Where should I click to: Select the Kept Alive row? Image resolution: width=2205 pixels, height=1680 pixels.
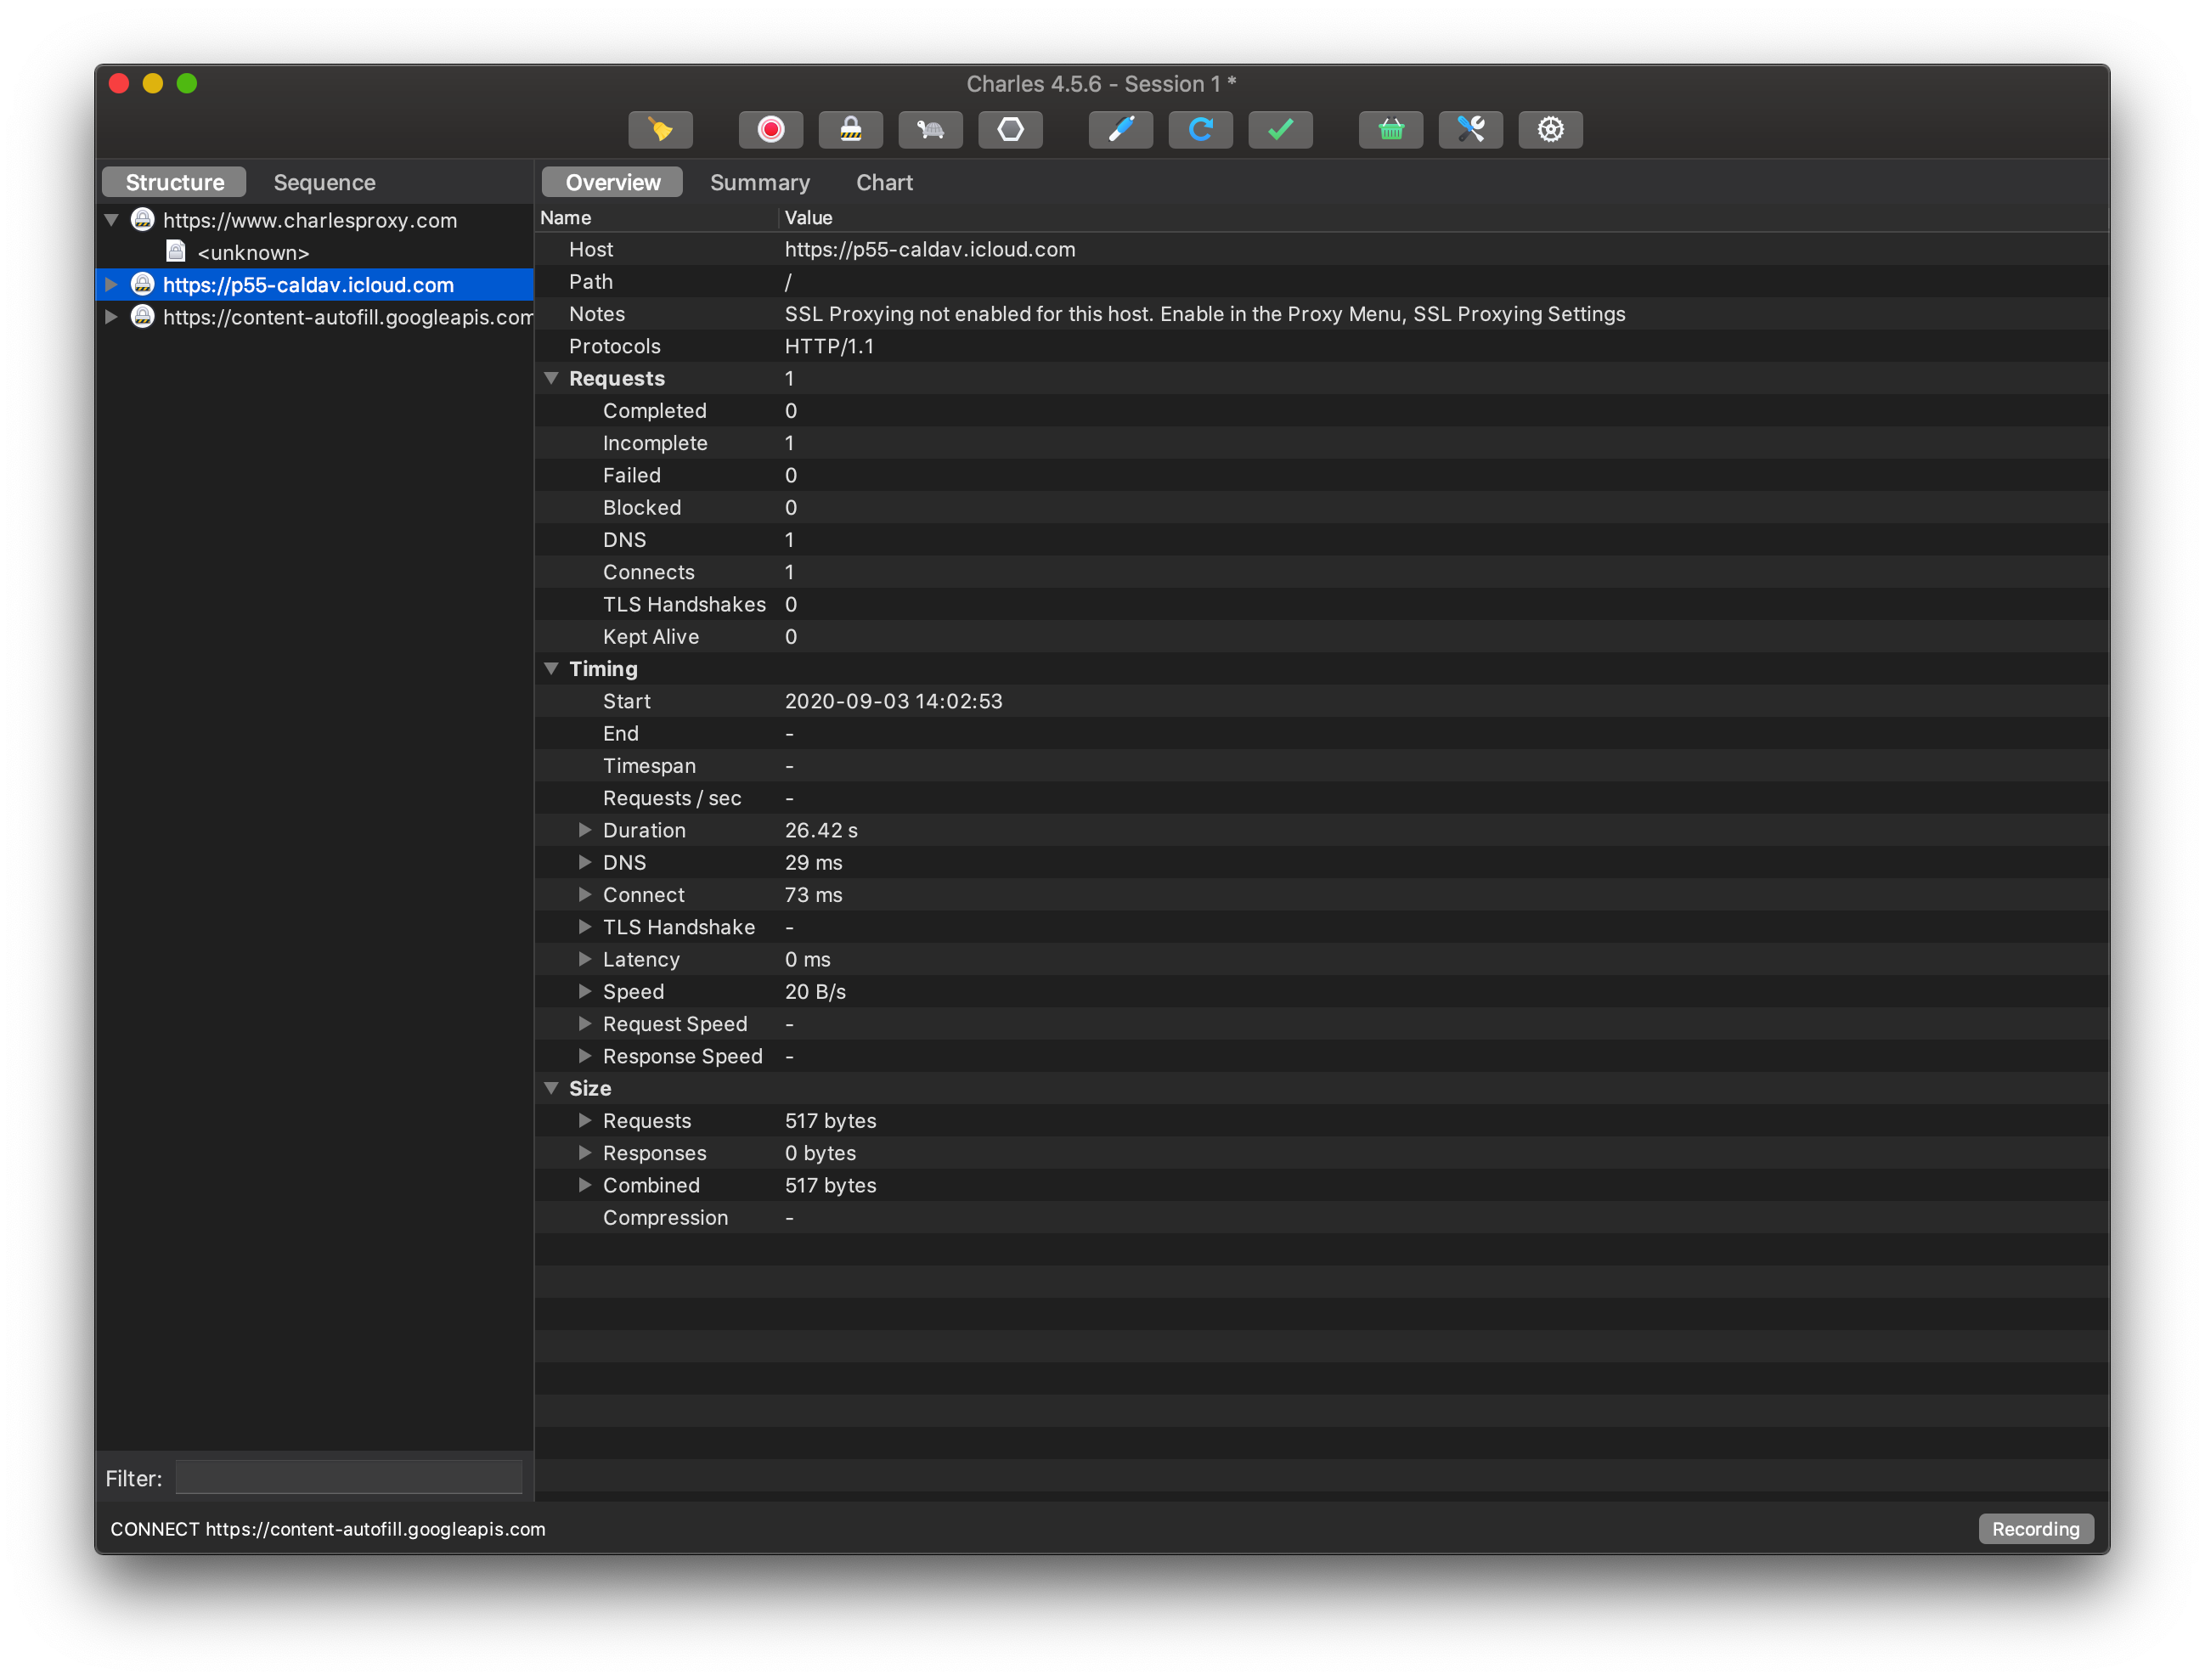point(1322,636)
